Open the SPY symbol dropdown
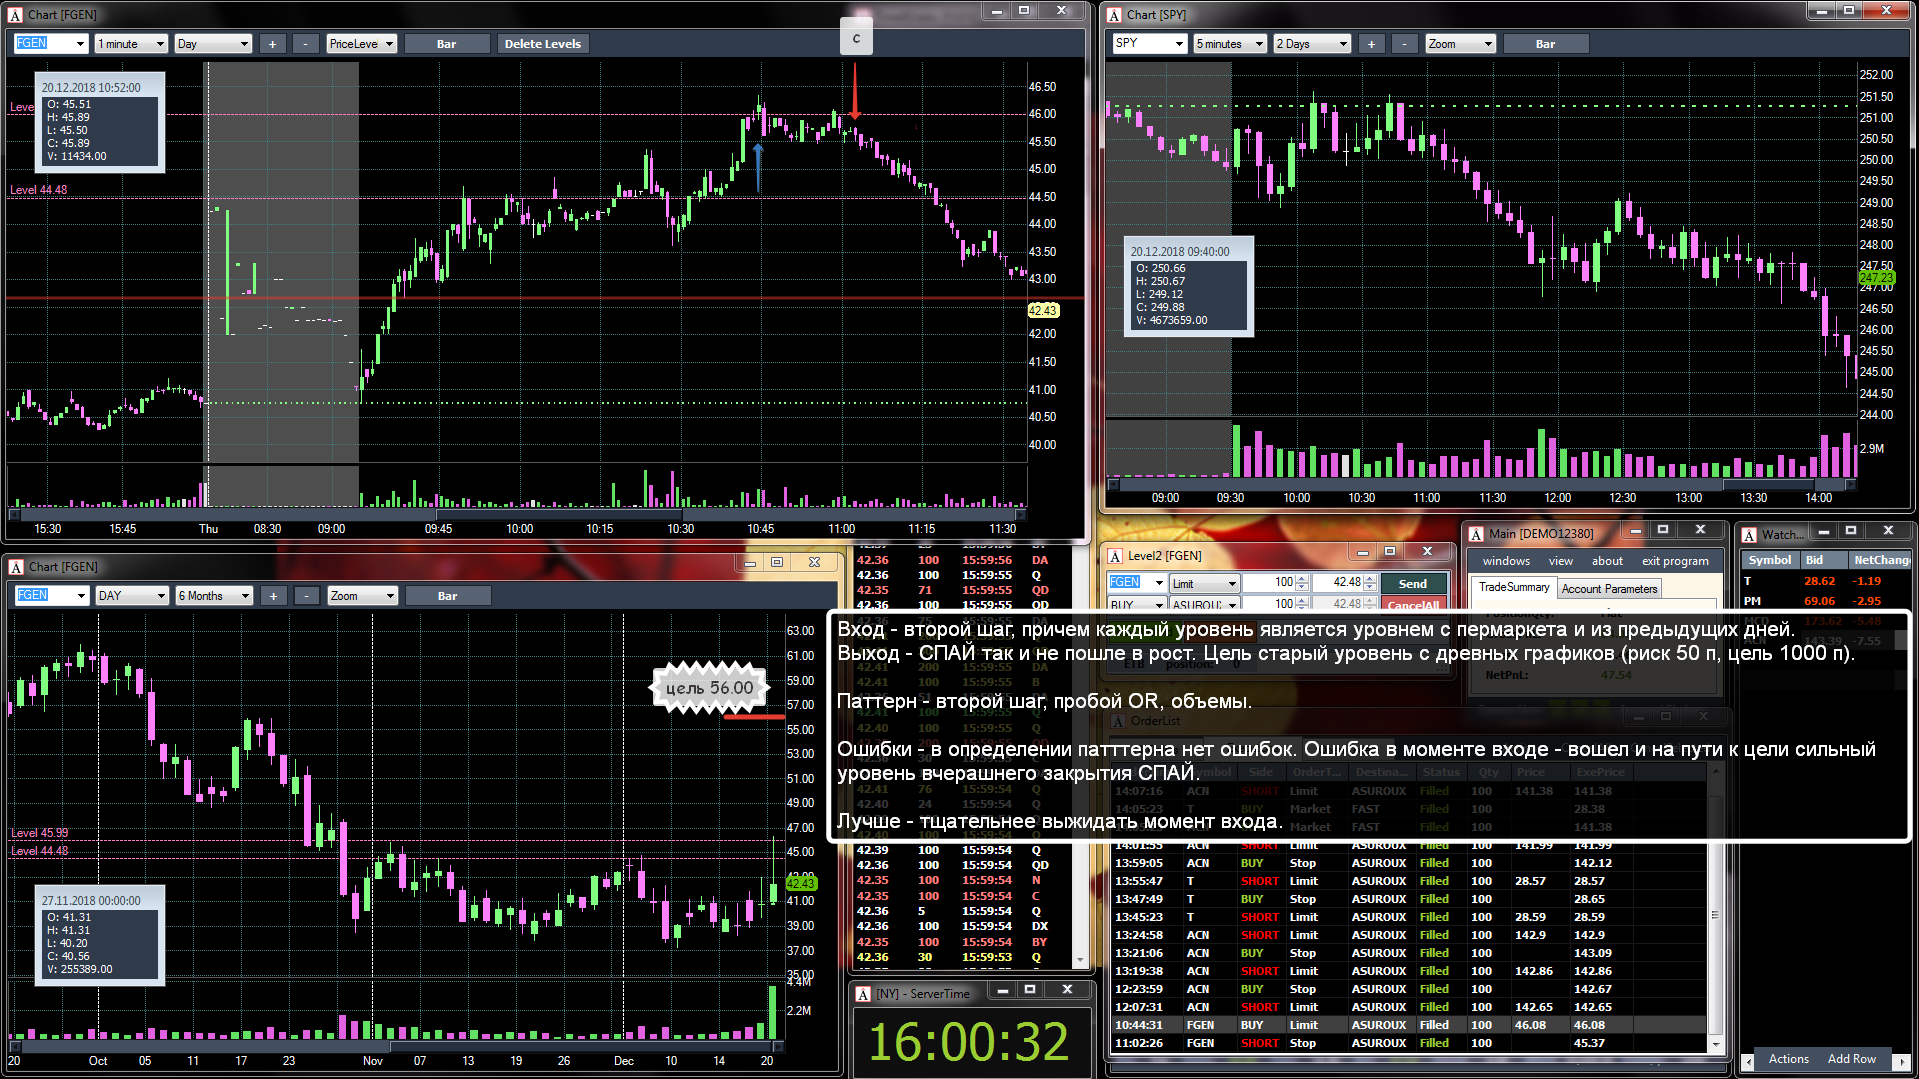1919x1079 pixels. coord(1179,44)
